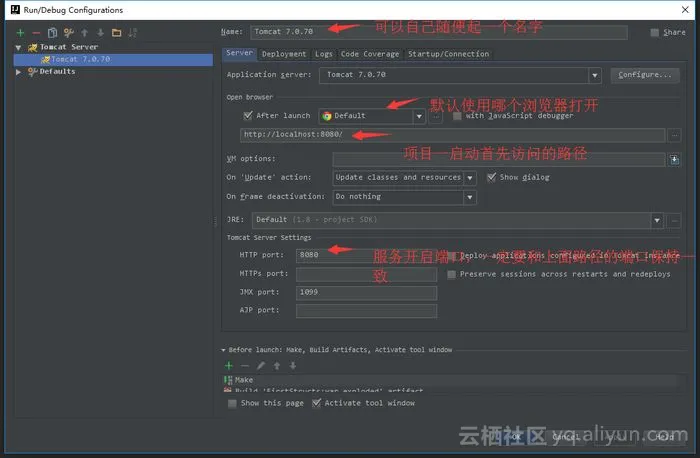Image resolution: width=700 pixels, height=458 pixels.
Task: Add a before-launch task with plus icon
Action: pos(229,366)
